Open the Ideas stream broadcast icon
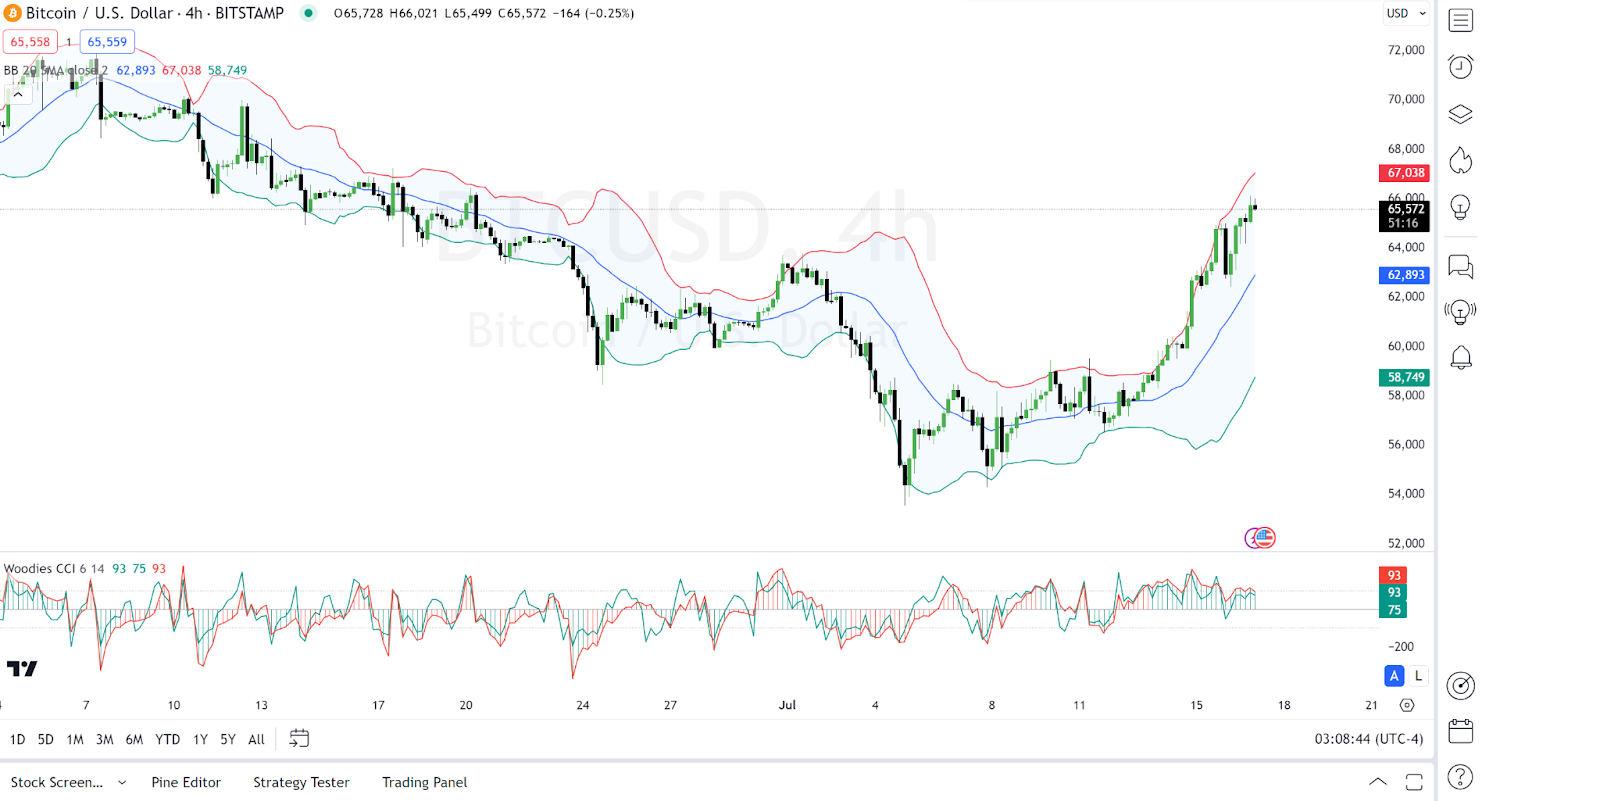This screenshot has width=1600, height=801. [x=1460, y=312]
